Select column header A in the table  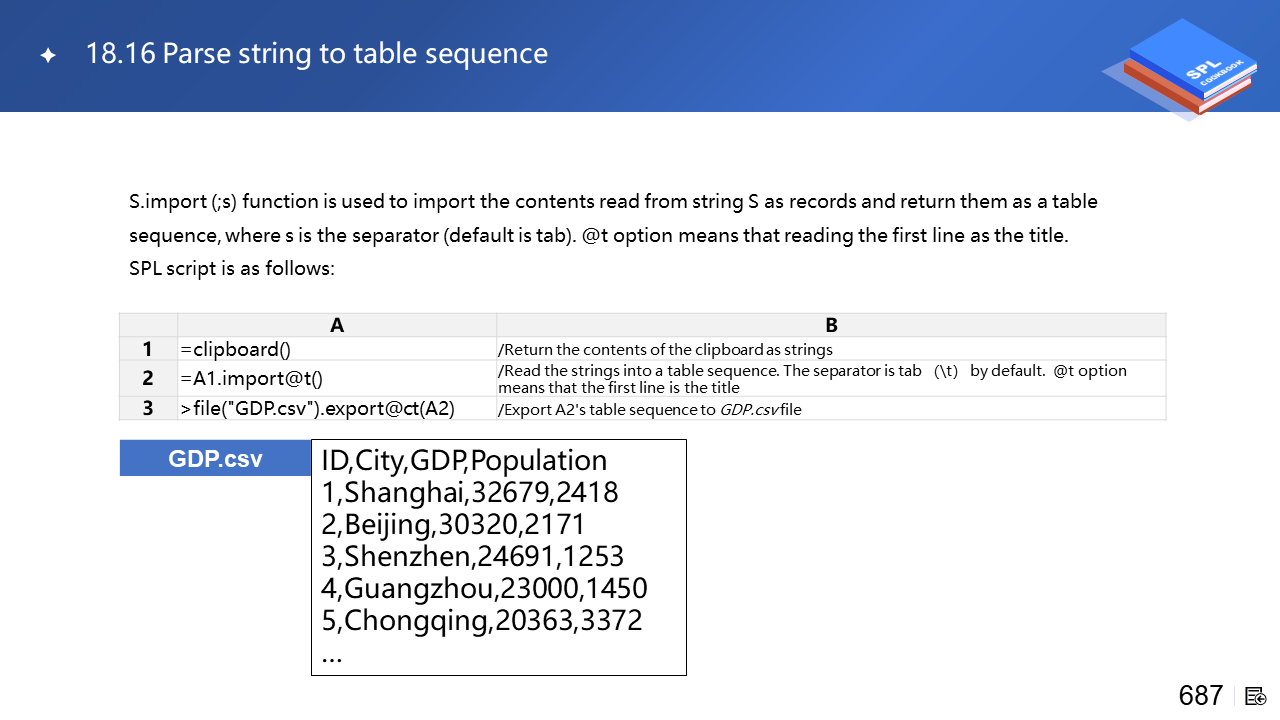[337, 325]
